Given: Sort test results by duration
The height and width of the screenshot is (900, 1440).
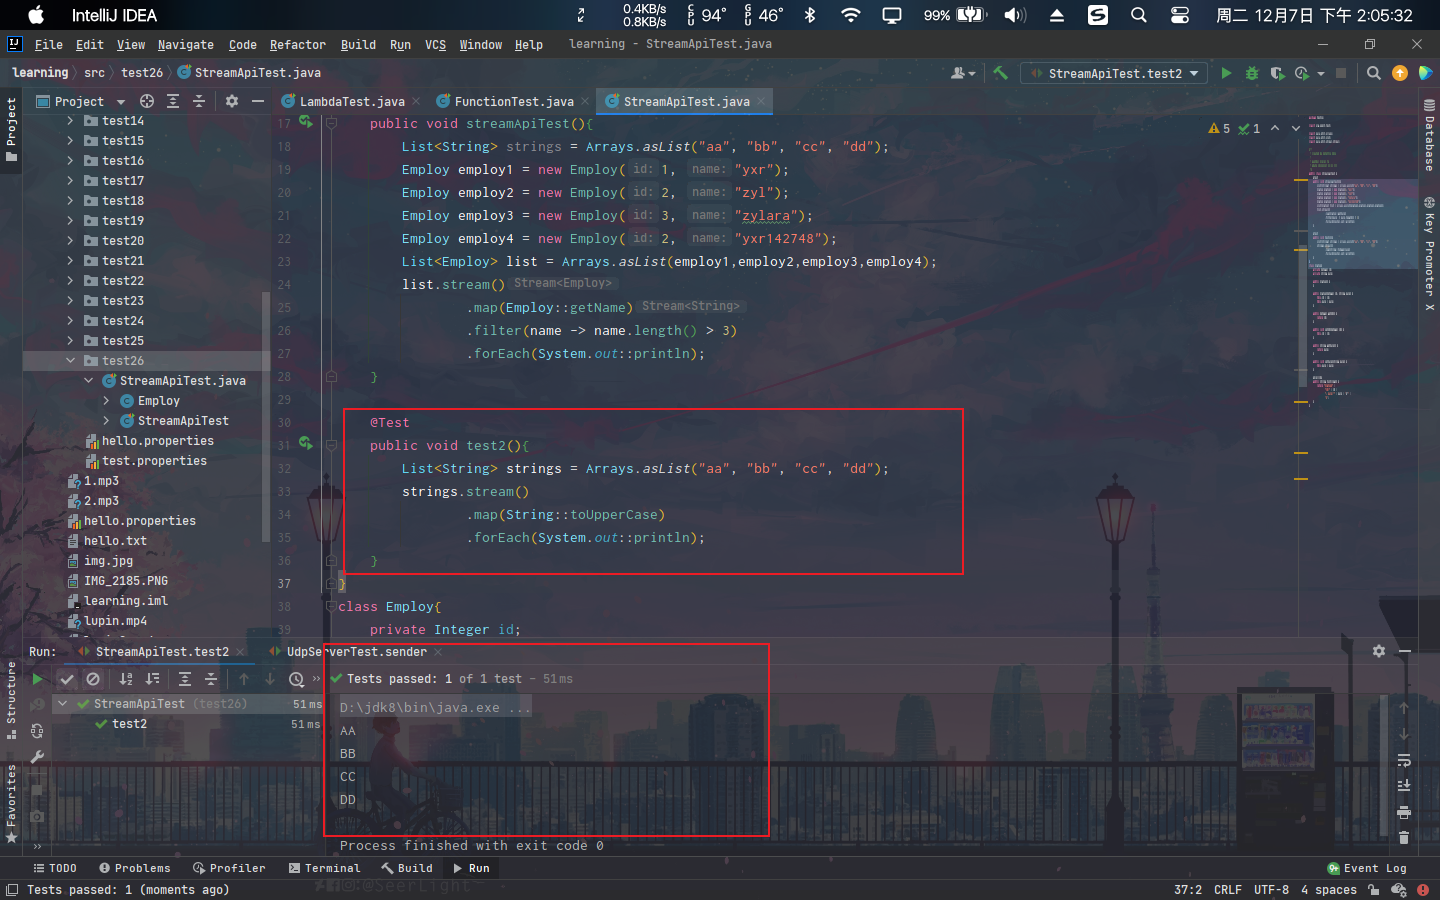Looking at the screenshot, I should click(152, 679).
